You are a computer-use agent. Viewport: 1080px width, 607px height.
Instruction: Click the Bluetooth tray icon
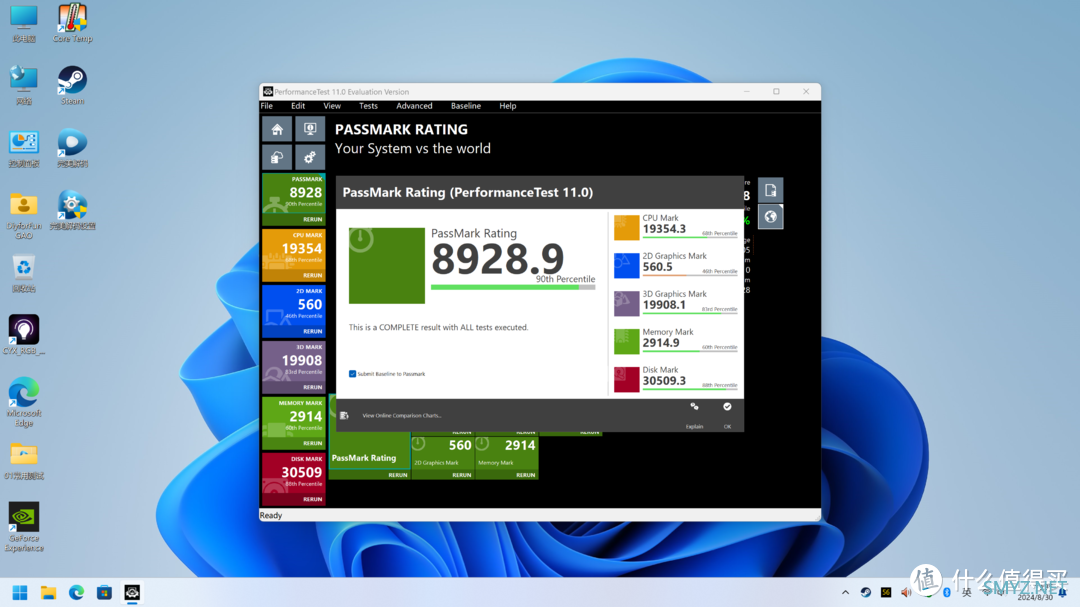946,593
